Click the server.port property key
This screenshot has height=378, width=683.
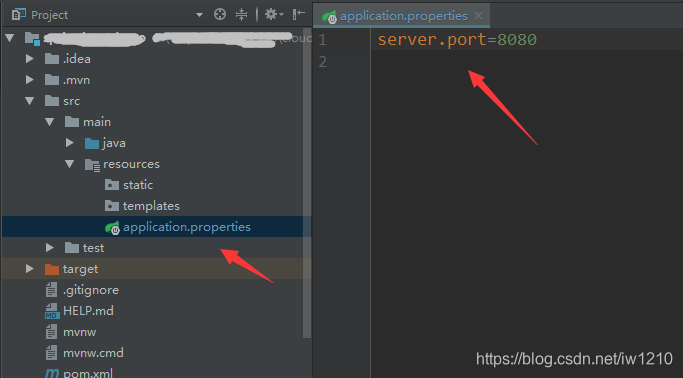(432, 40)
